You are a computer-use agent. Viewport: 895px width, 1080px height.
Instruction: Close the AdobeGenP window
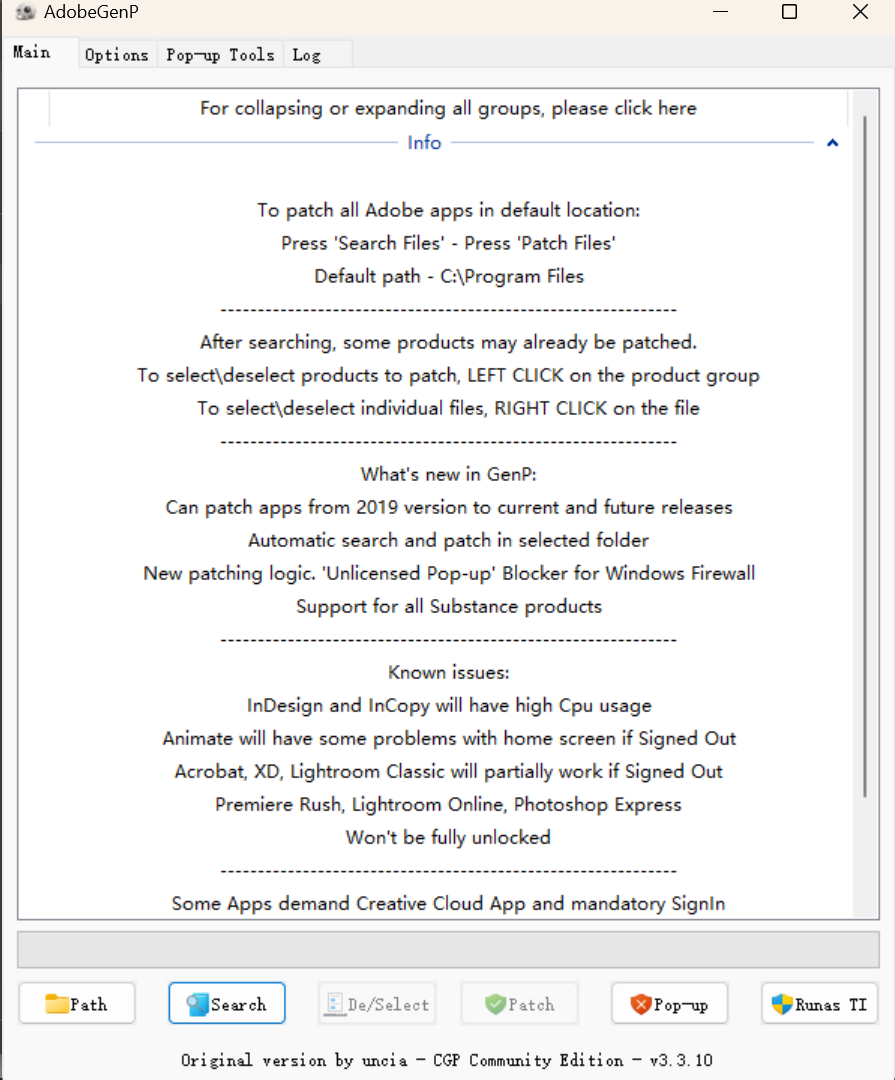click(860, 13)
